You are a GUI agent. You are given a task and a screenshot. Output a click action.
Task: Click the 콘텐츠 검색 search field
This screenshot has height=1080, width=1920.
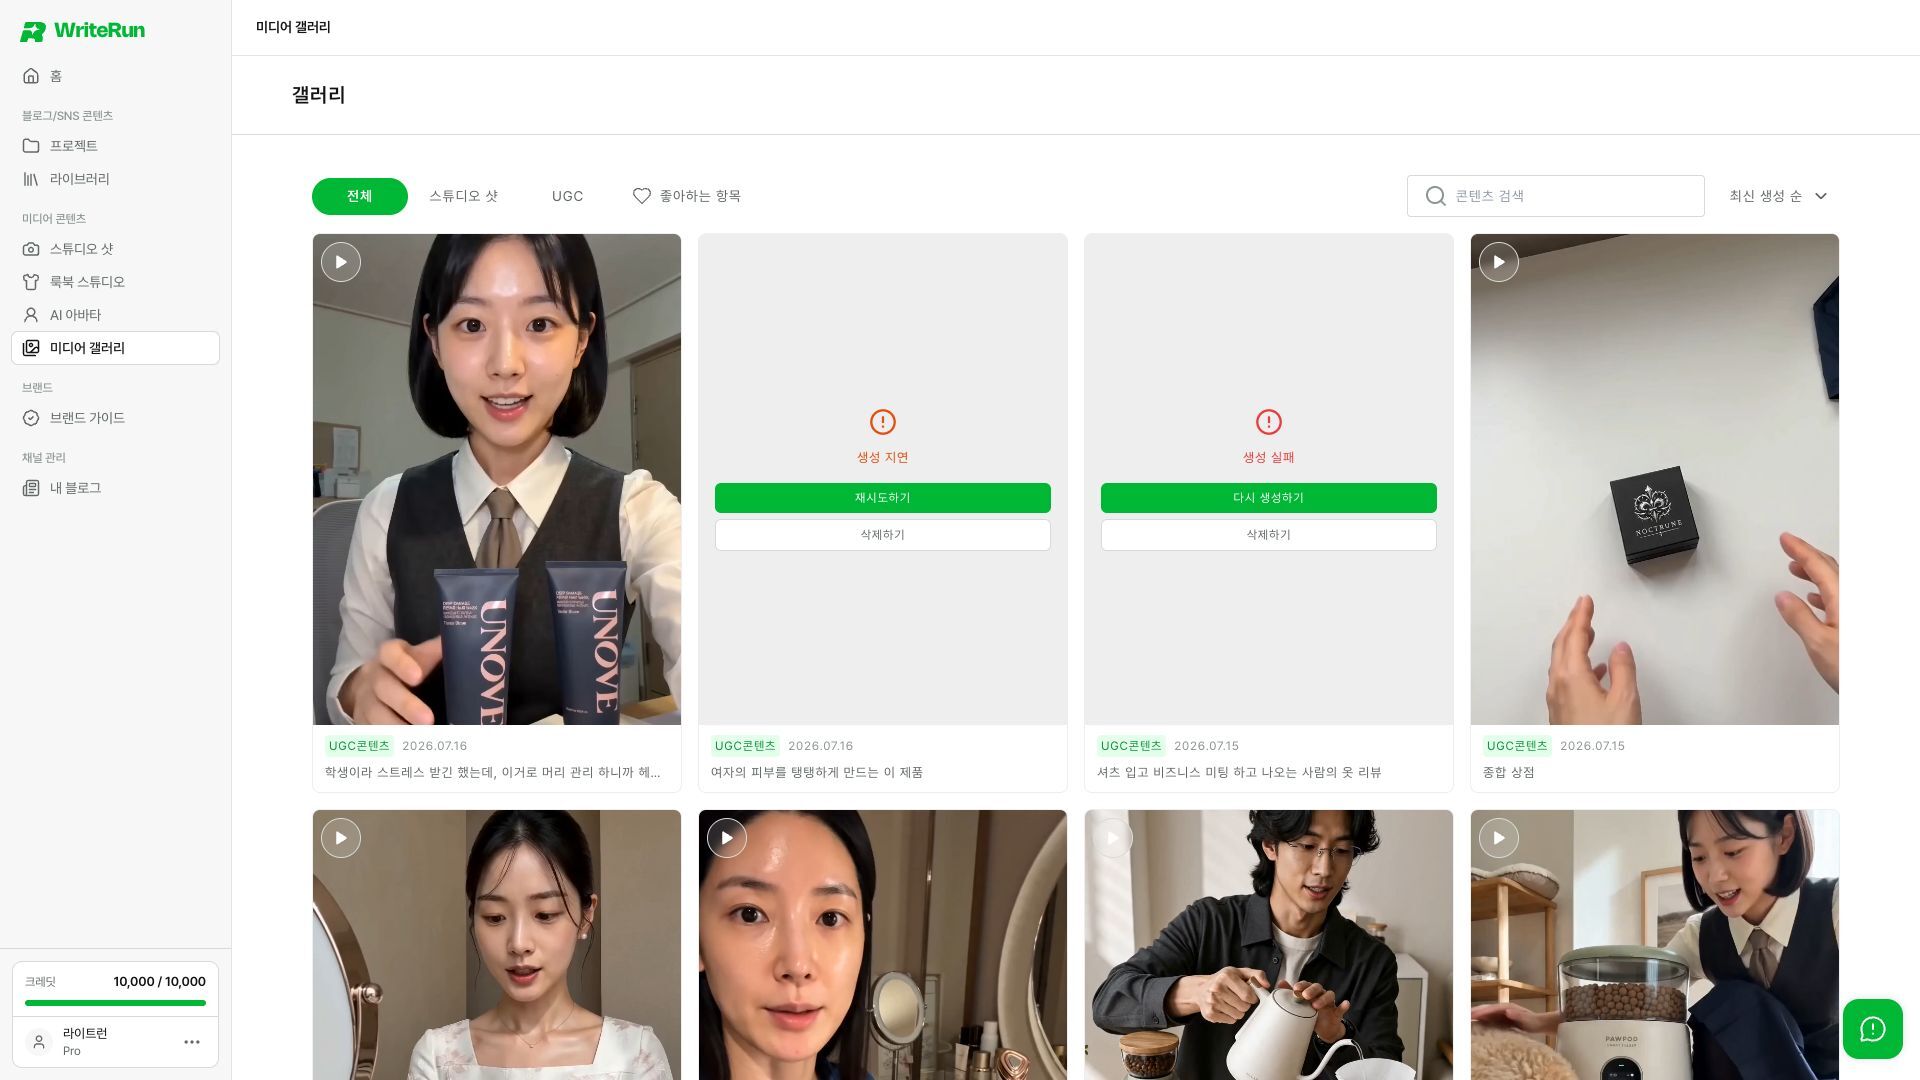coord(1555,196)
